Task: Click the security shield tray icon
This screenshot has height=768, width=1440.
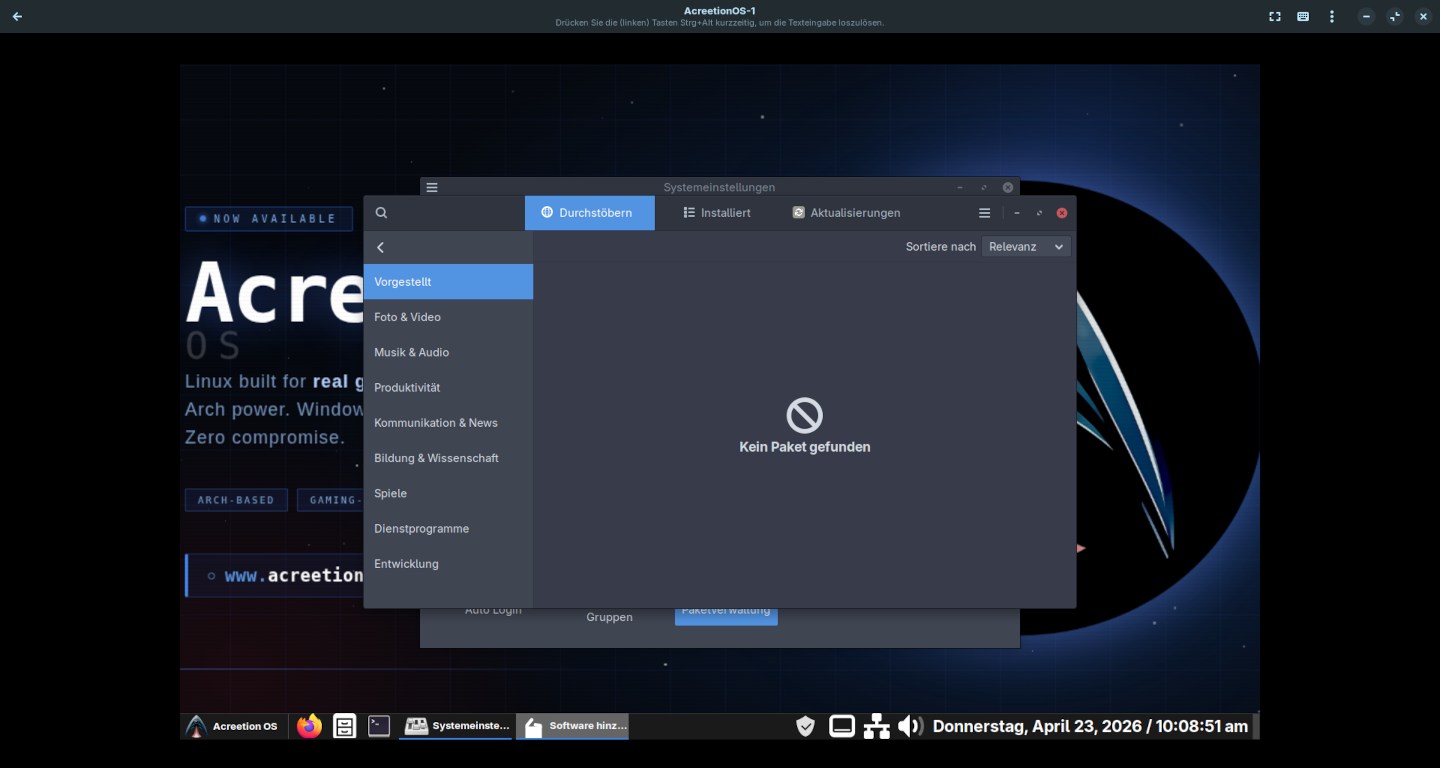Action: (x=805, y=726)
